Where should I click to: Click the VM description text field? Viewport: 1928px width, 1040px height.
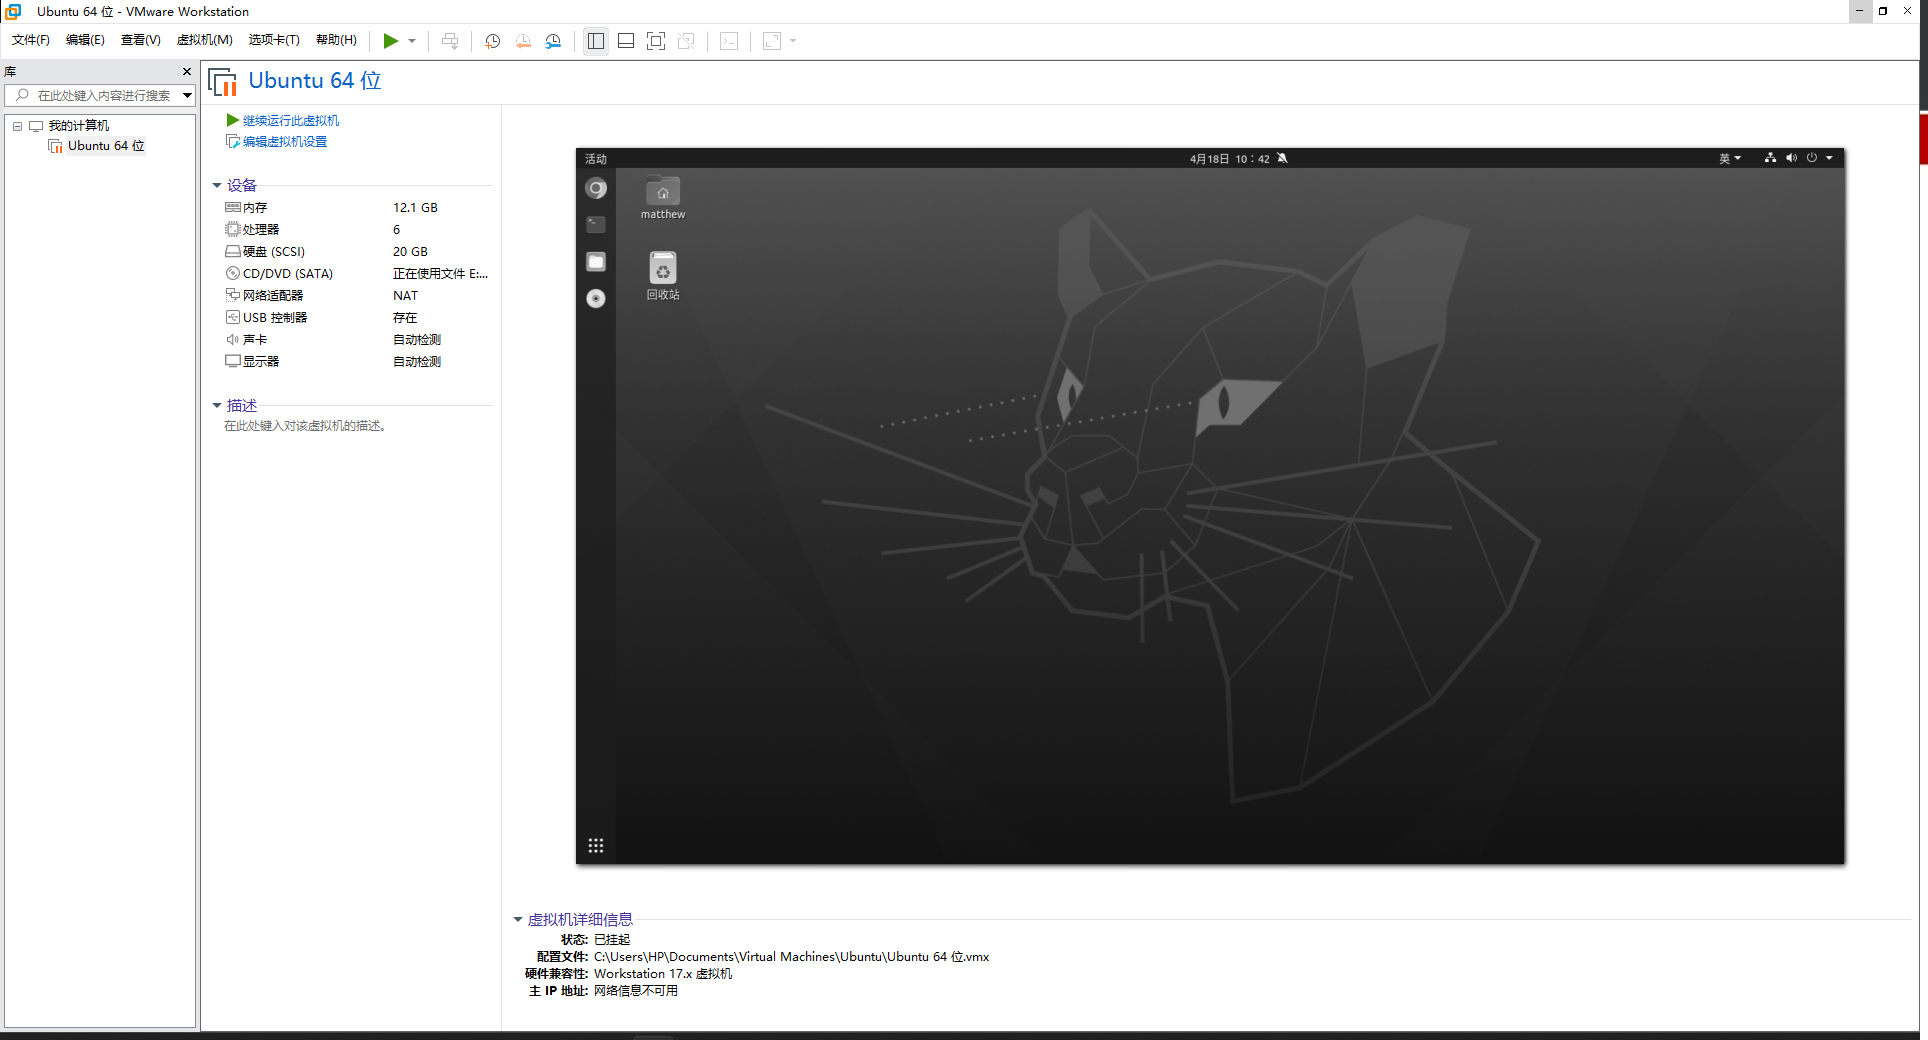[x=305, y=426]
